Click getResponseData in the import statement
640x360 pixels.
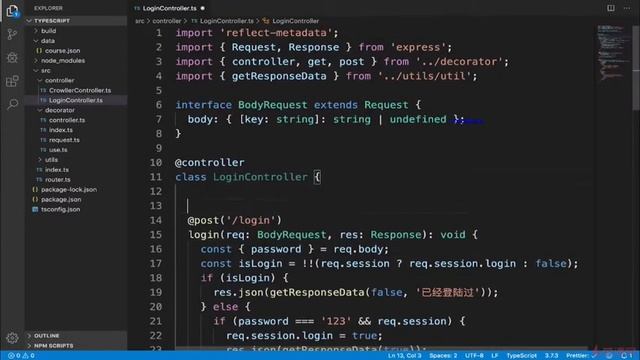279,76
